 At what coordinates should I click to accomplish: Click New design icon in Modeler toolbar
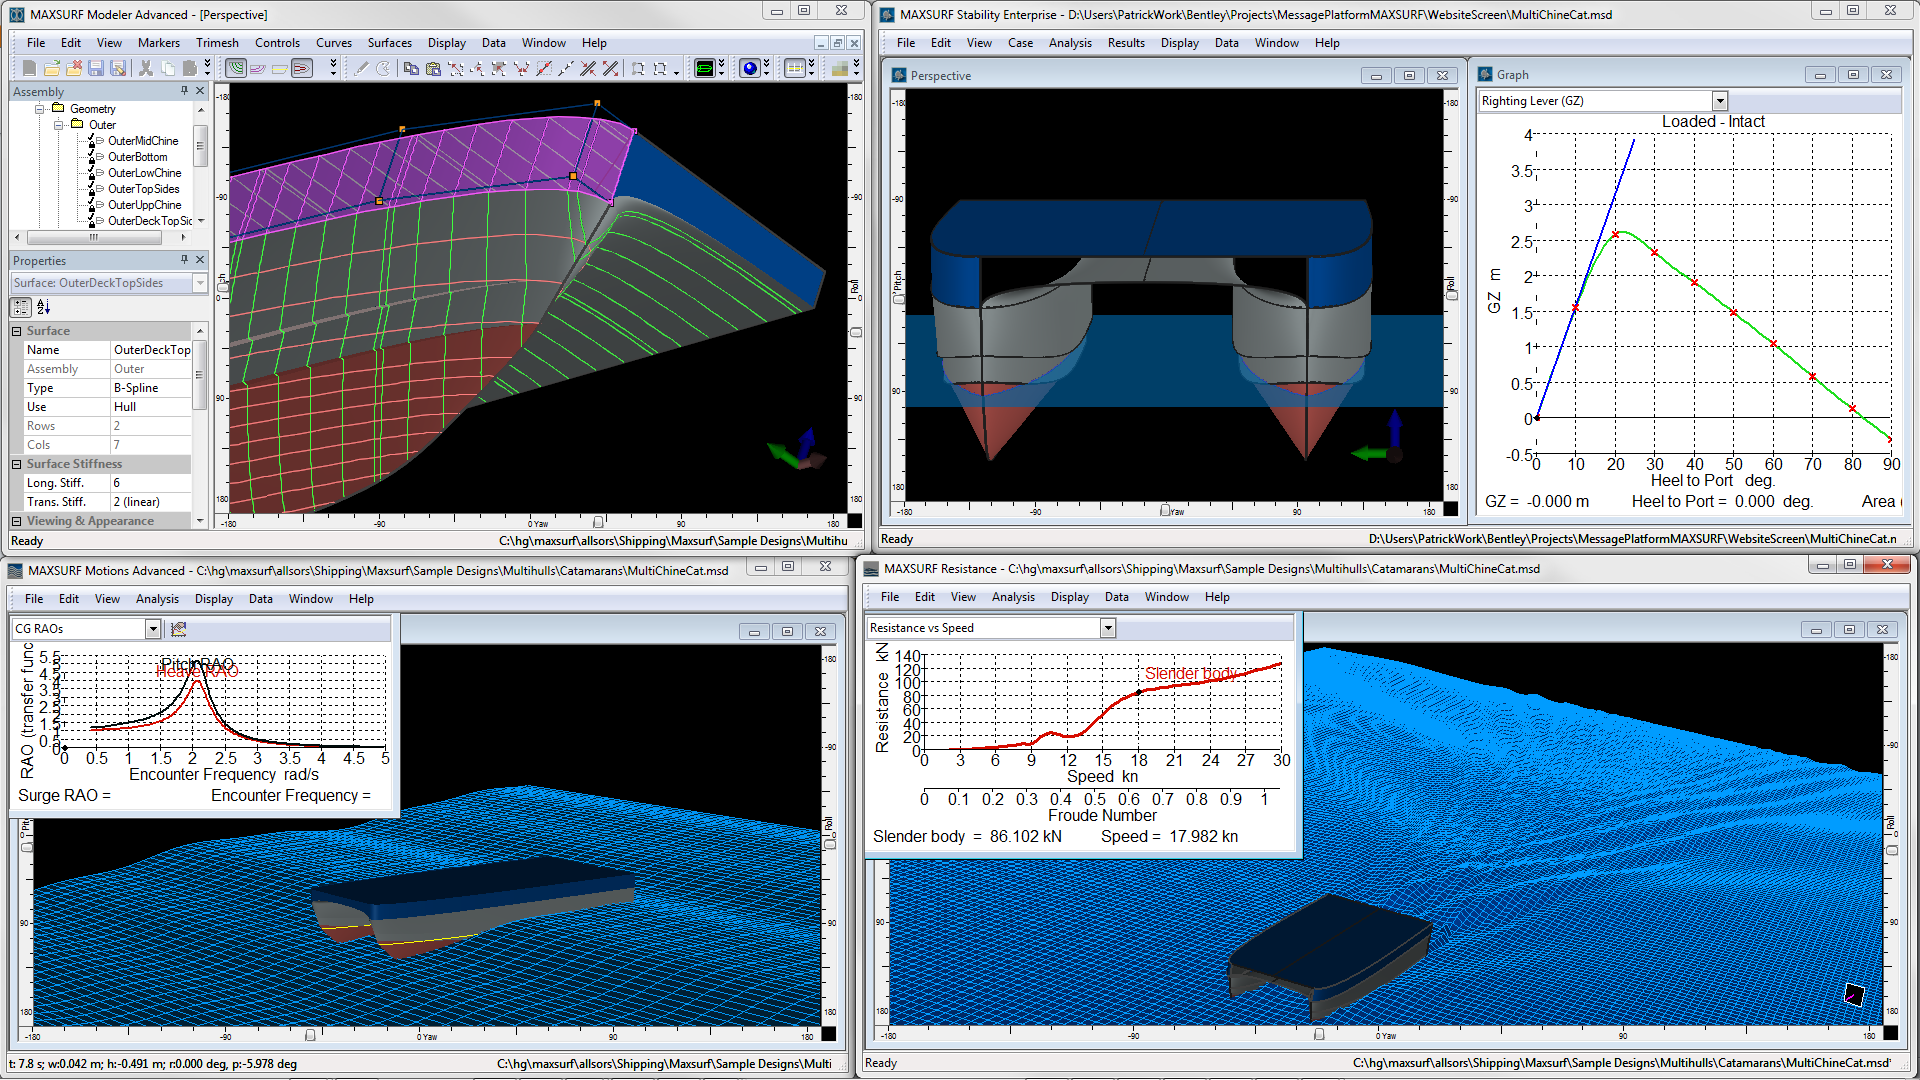29,68
